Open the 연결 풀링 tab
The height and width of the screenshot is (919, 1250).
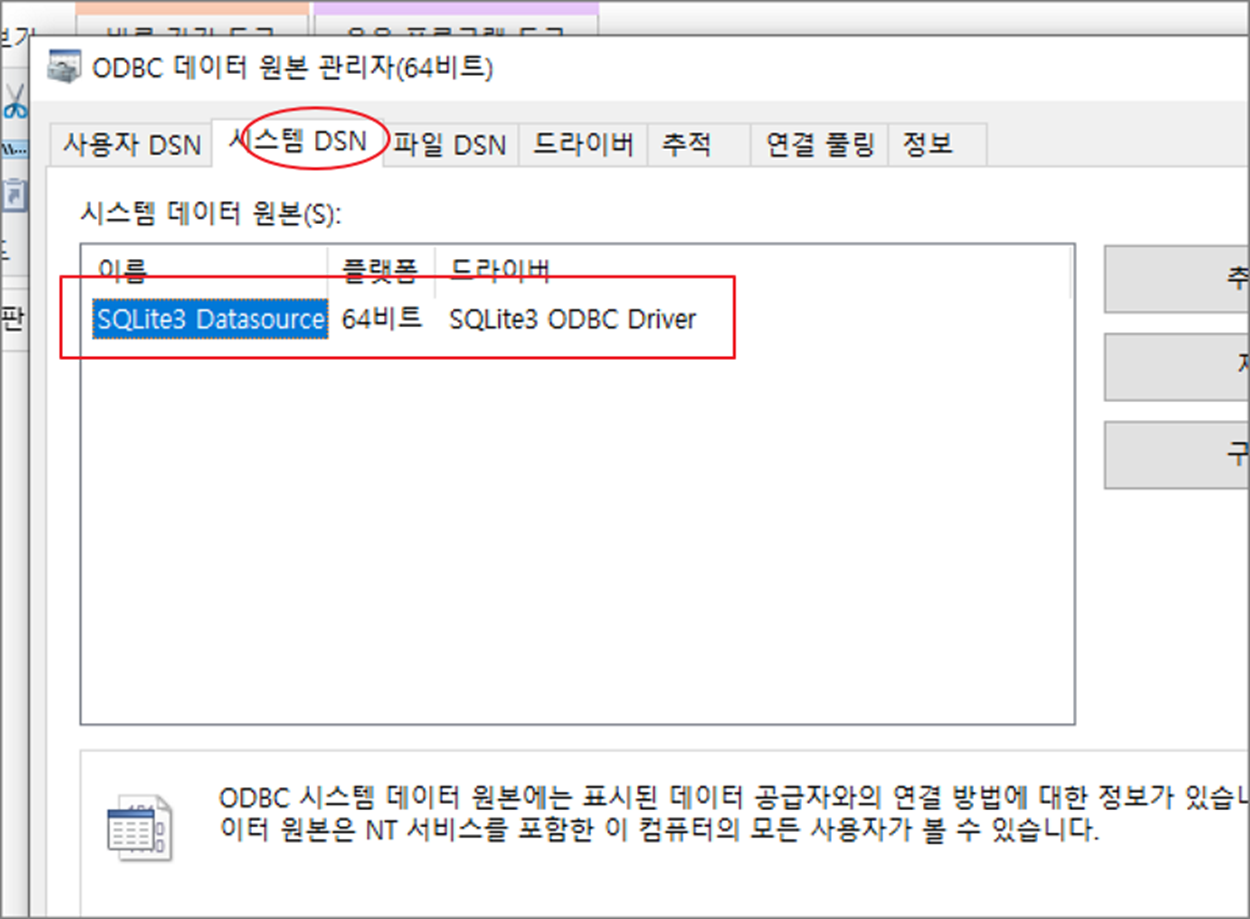click(x=820, y=146)
